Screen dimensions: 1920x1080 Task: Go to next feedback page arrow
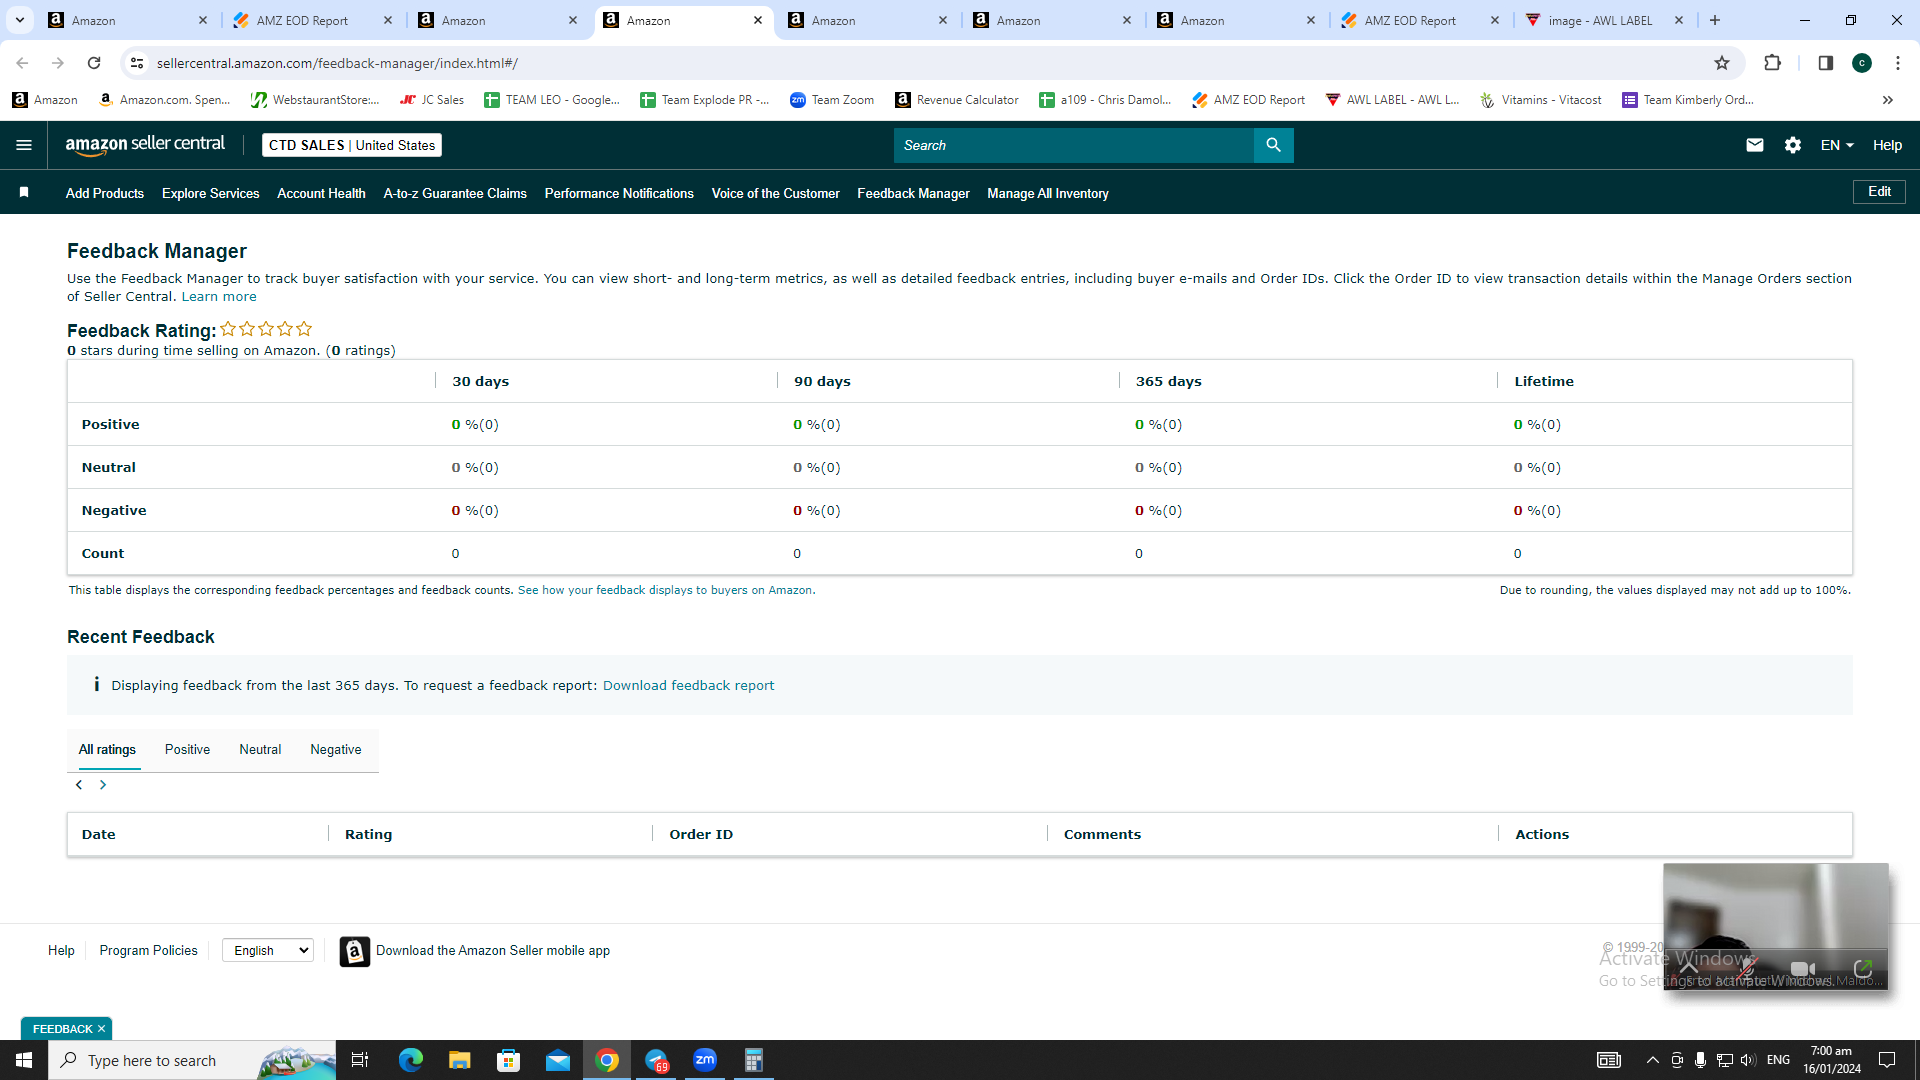pos(102,785)
